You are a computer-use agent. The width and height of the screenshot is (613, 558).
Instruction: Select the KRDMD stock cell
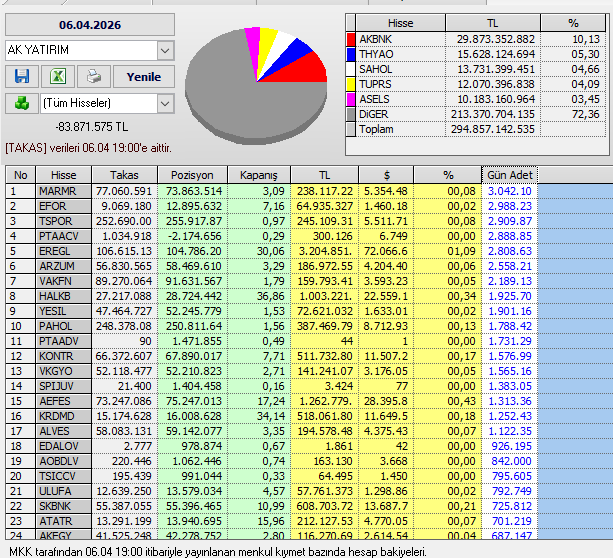[x=64, y=416]
